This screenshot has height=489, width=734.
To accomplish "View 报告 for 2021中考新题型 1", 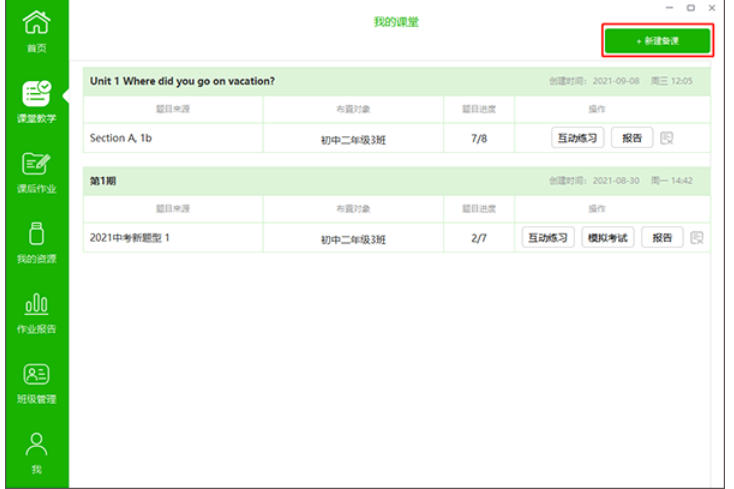I will (662, 238).
